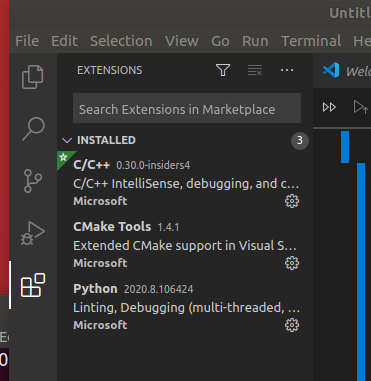The width and height of the screenshot is (371, 381).
Task: Click the run all double-arrow icon
Action: pos(329,107)
